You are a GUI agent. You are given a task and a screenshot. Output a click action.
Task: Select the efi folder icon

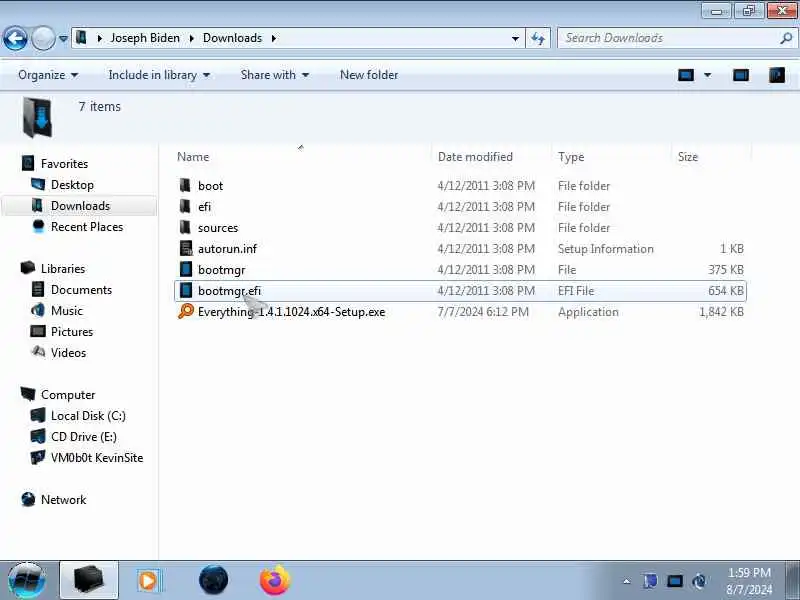[186, 206]
